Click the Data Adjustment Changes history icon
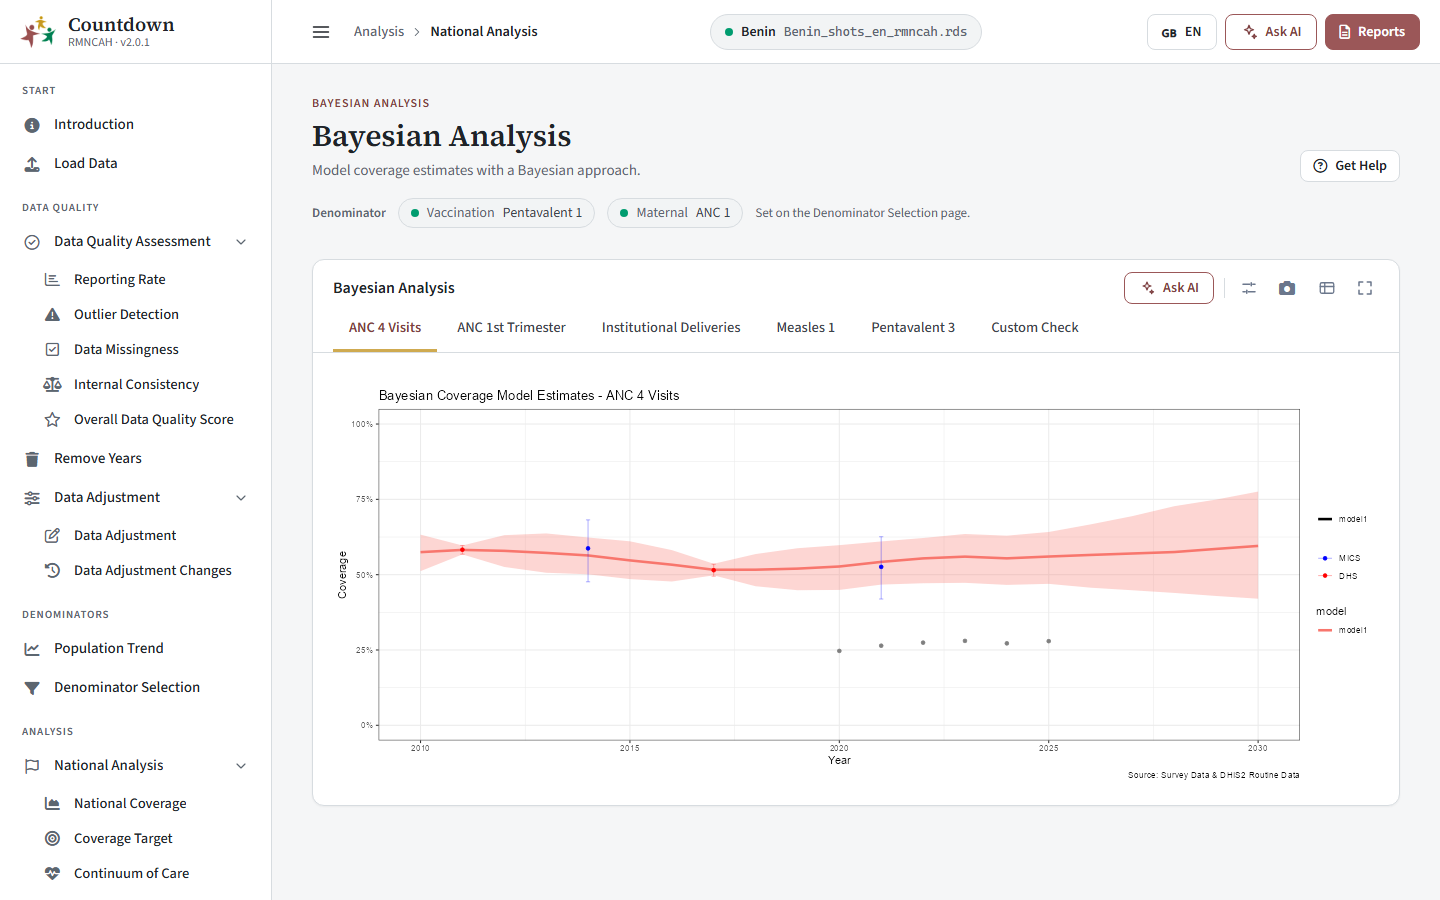 point(52,571)
